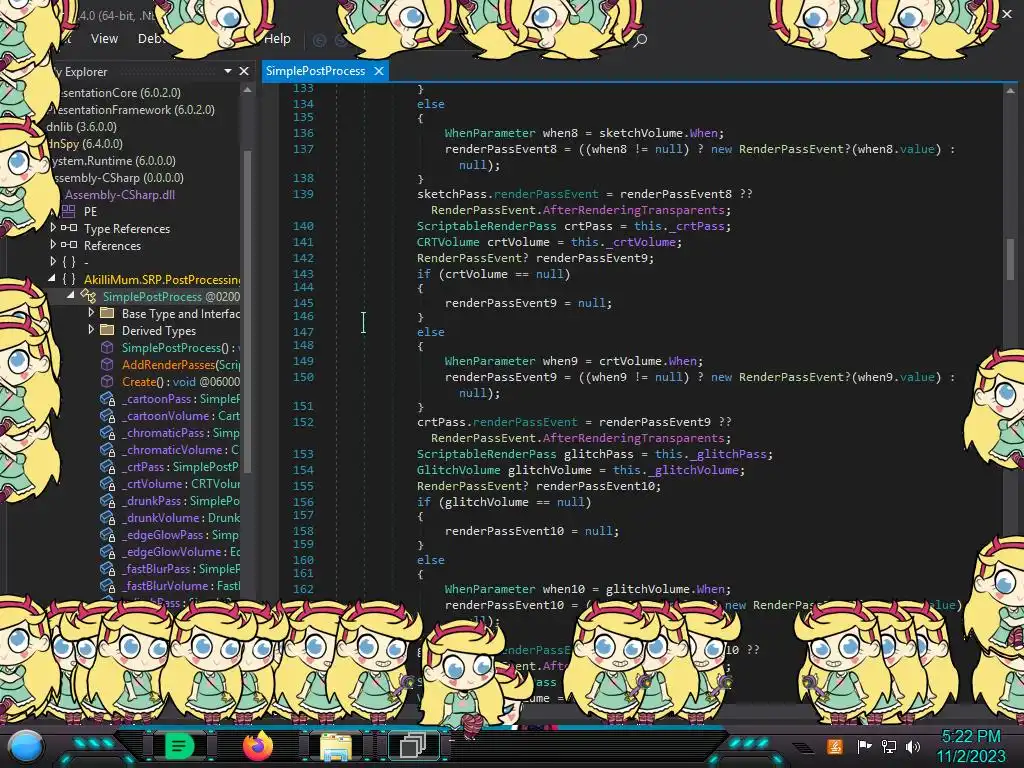
Task: Select the _fastBlurVolume field
Action: pos(180,585)
